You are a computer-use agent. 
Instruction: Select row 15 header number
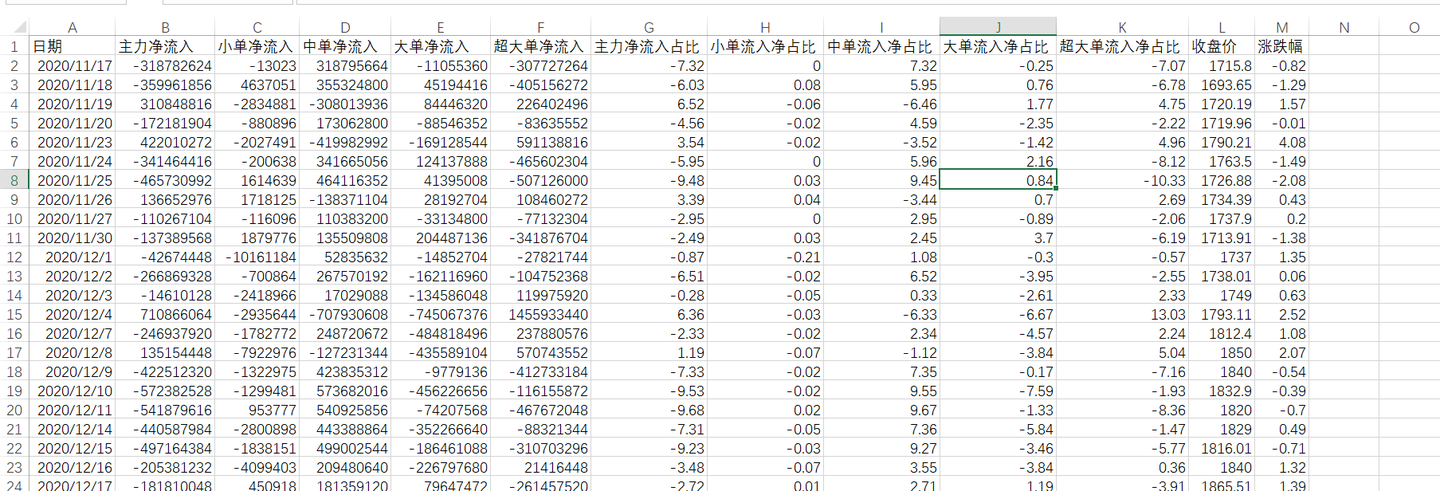[x=14, y=314]
